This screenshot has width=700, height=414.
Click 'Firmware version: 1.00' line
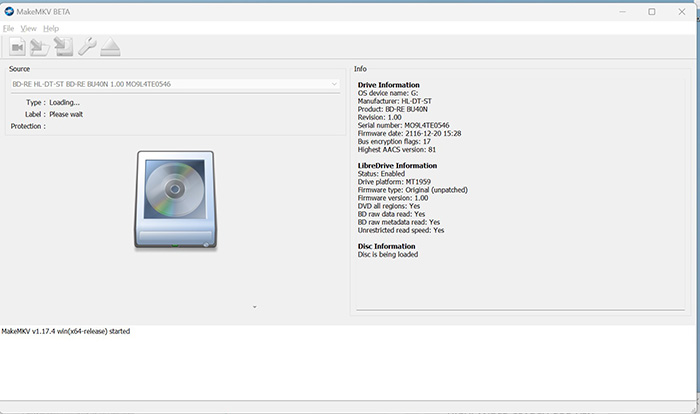click(393, 198)
